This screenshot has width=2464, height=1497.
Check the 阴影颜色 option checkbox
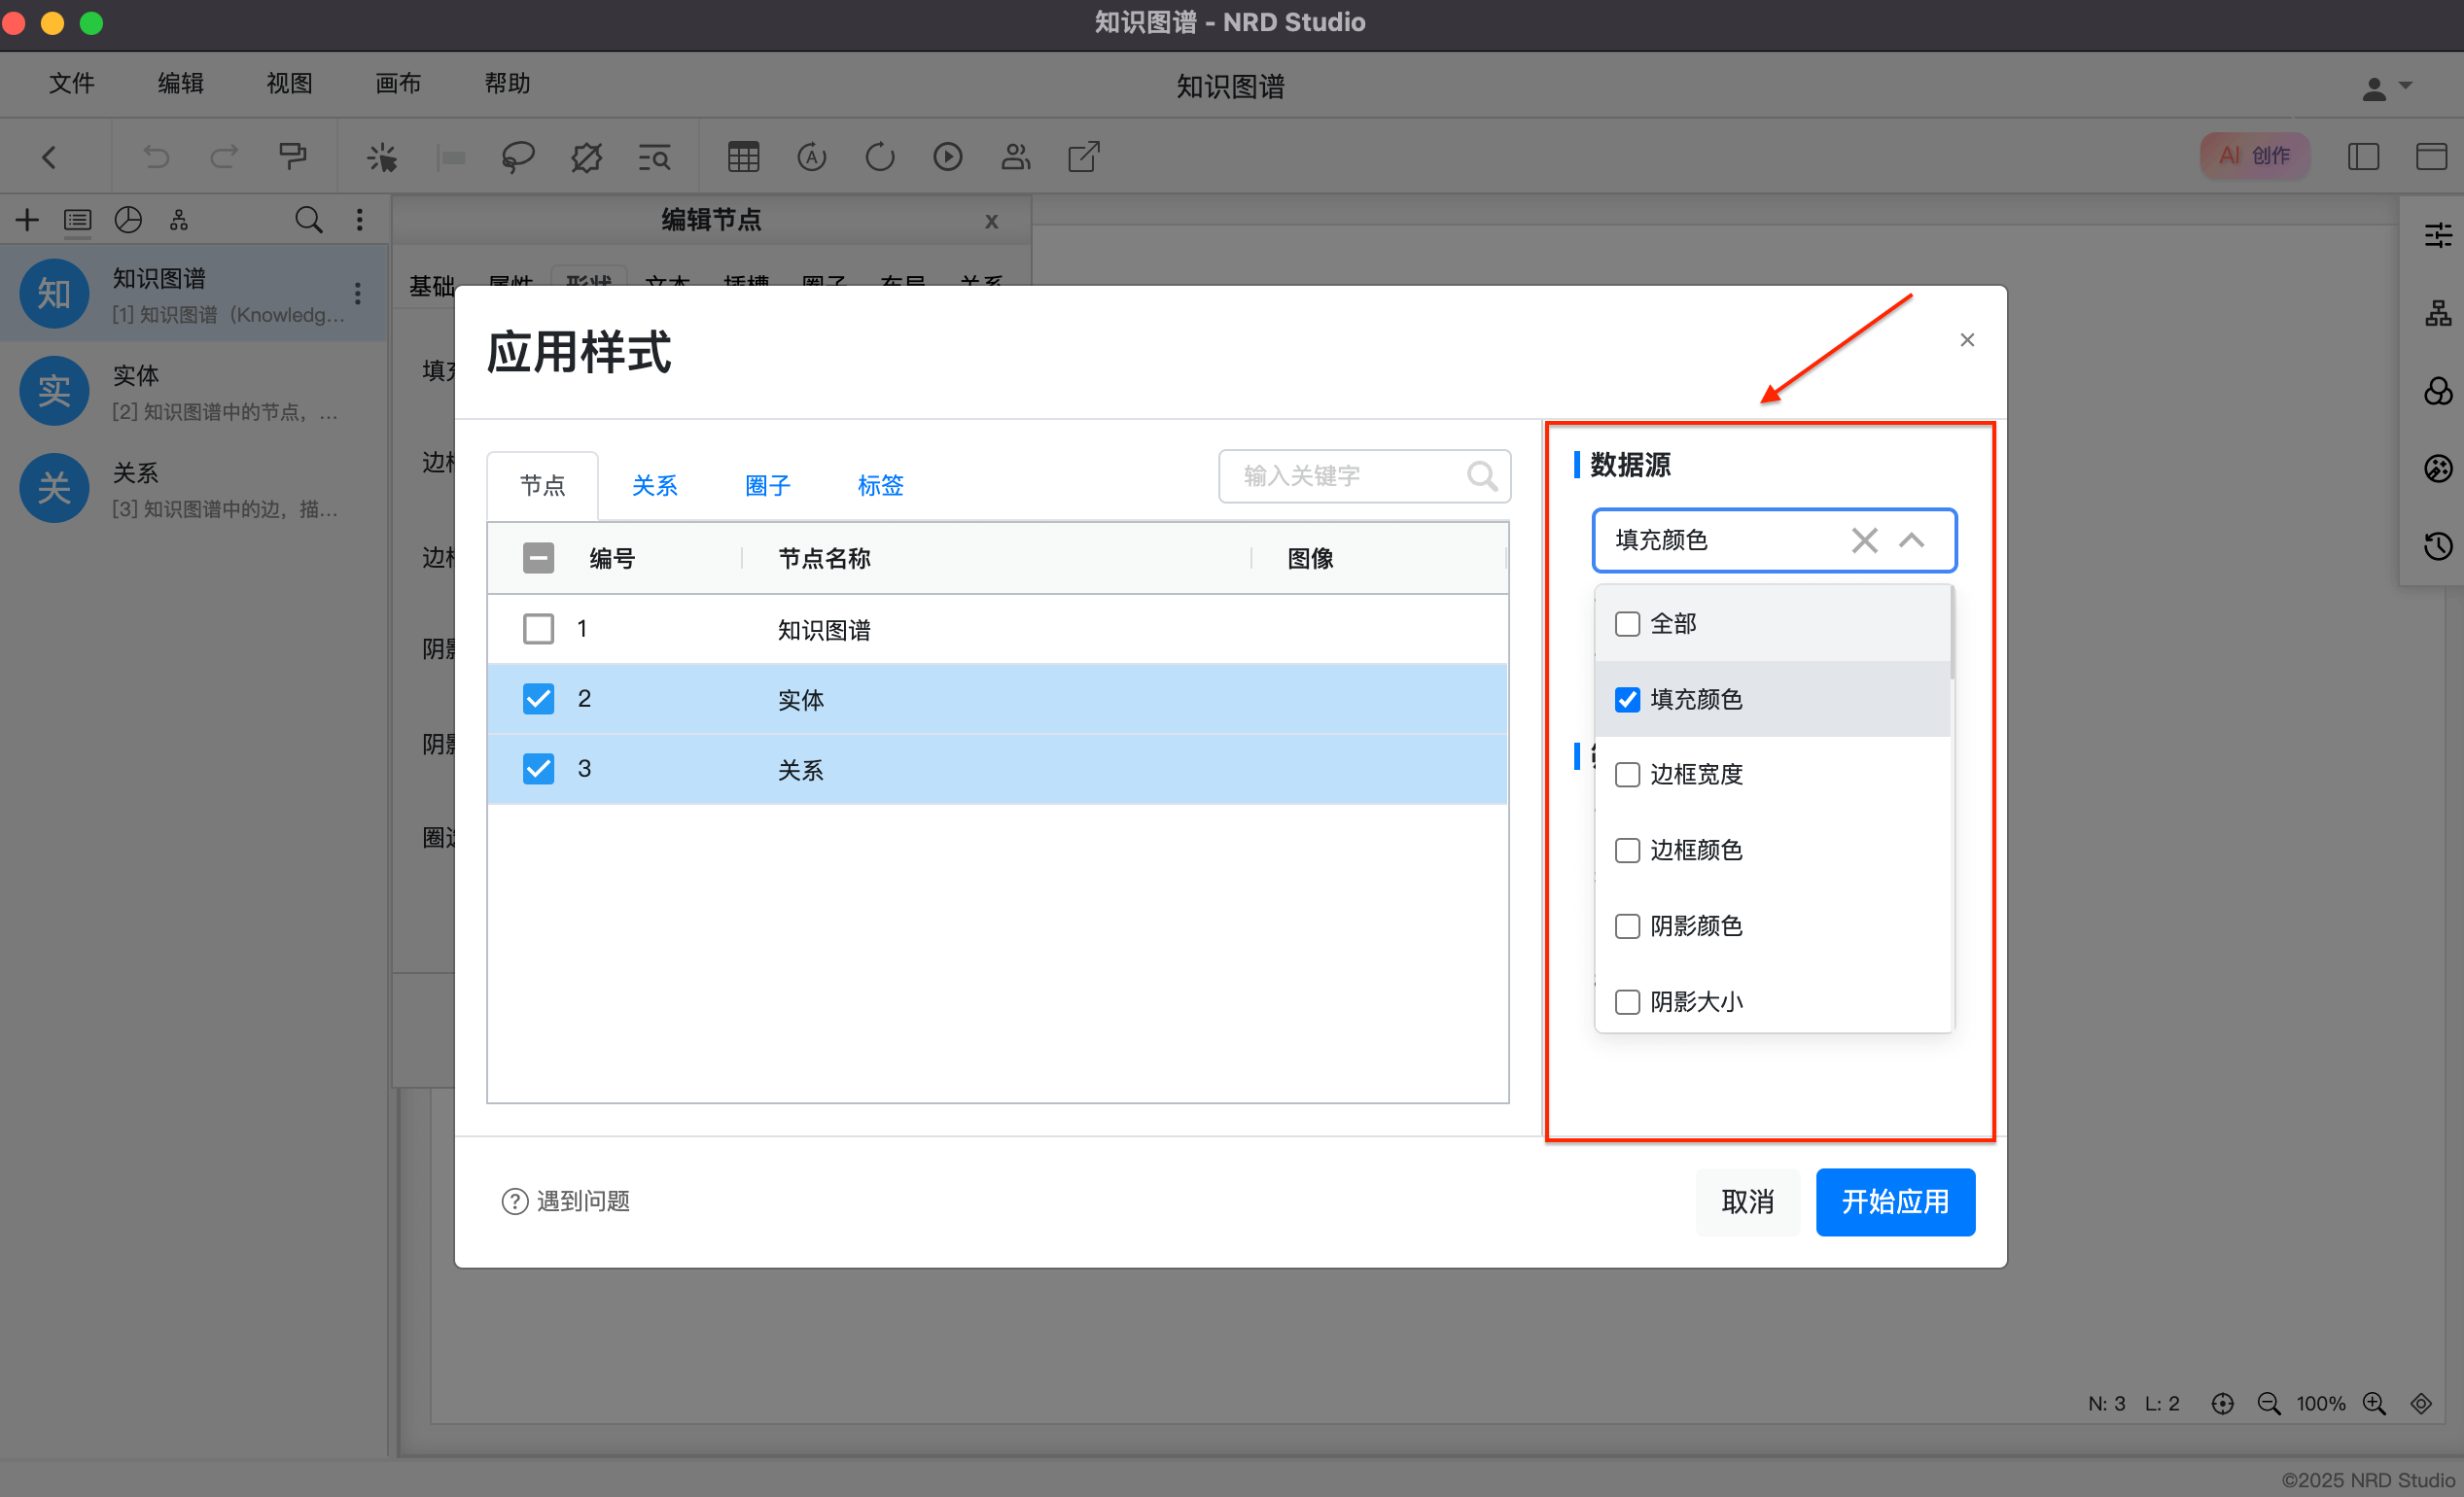tap(1627, 927)
